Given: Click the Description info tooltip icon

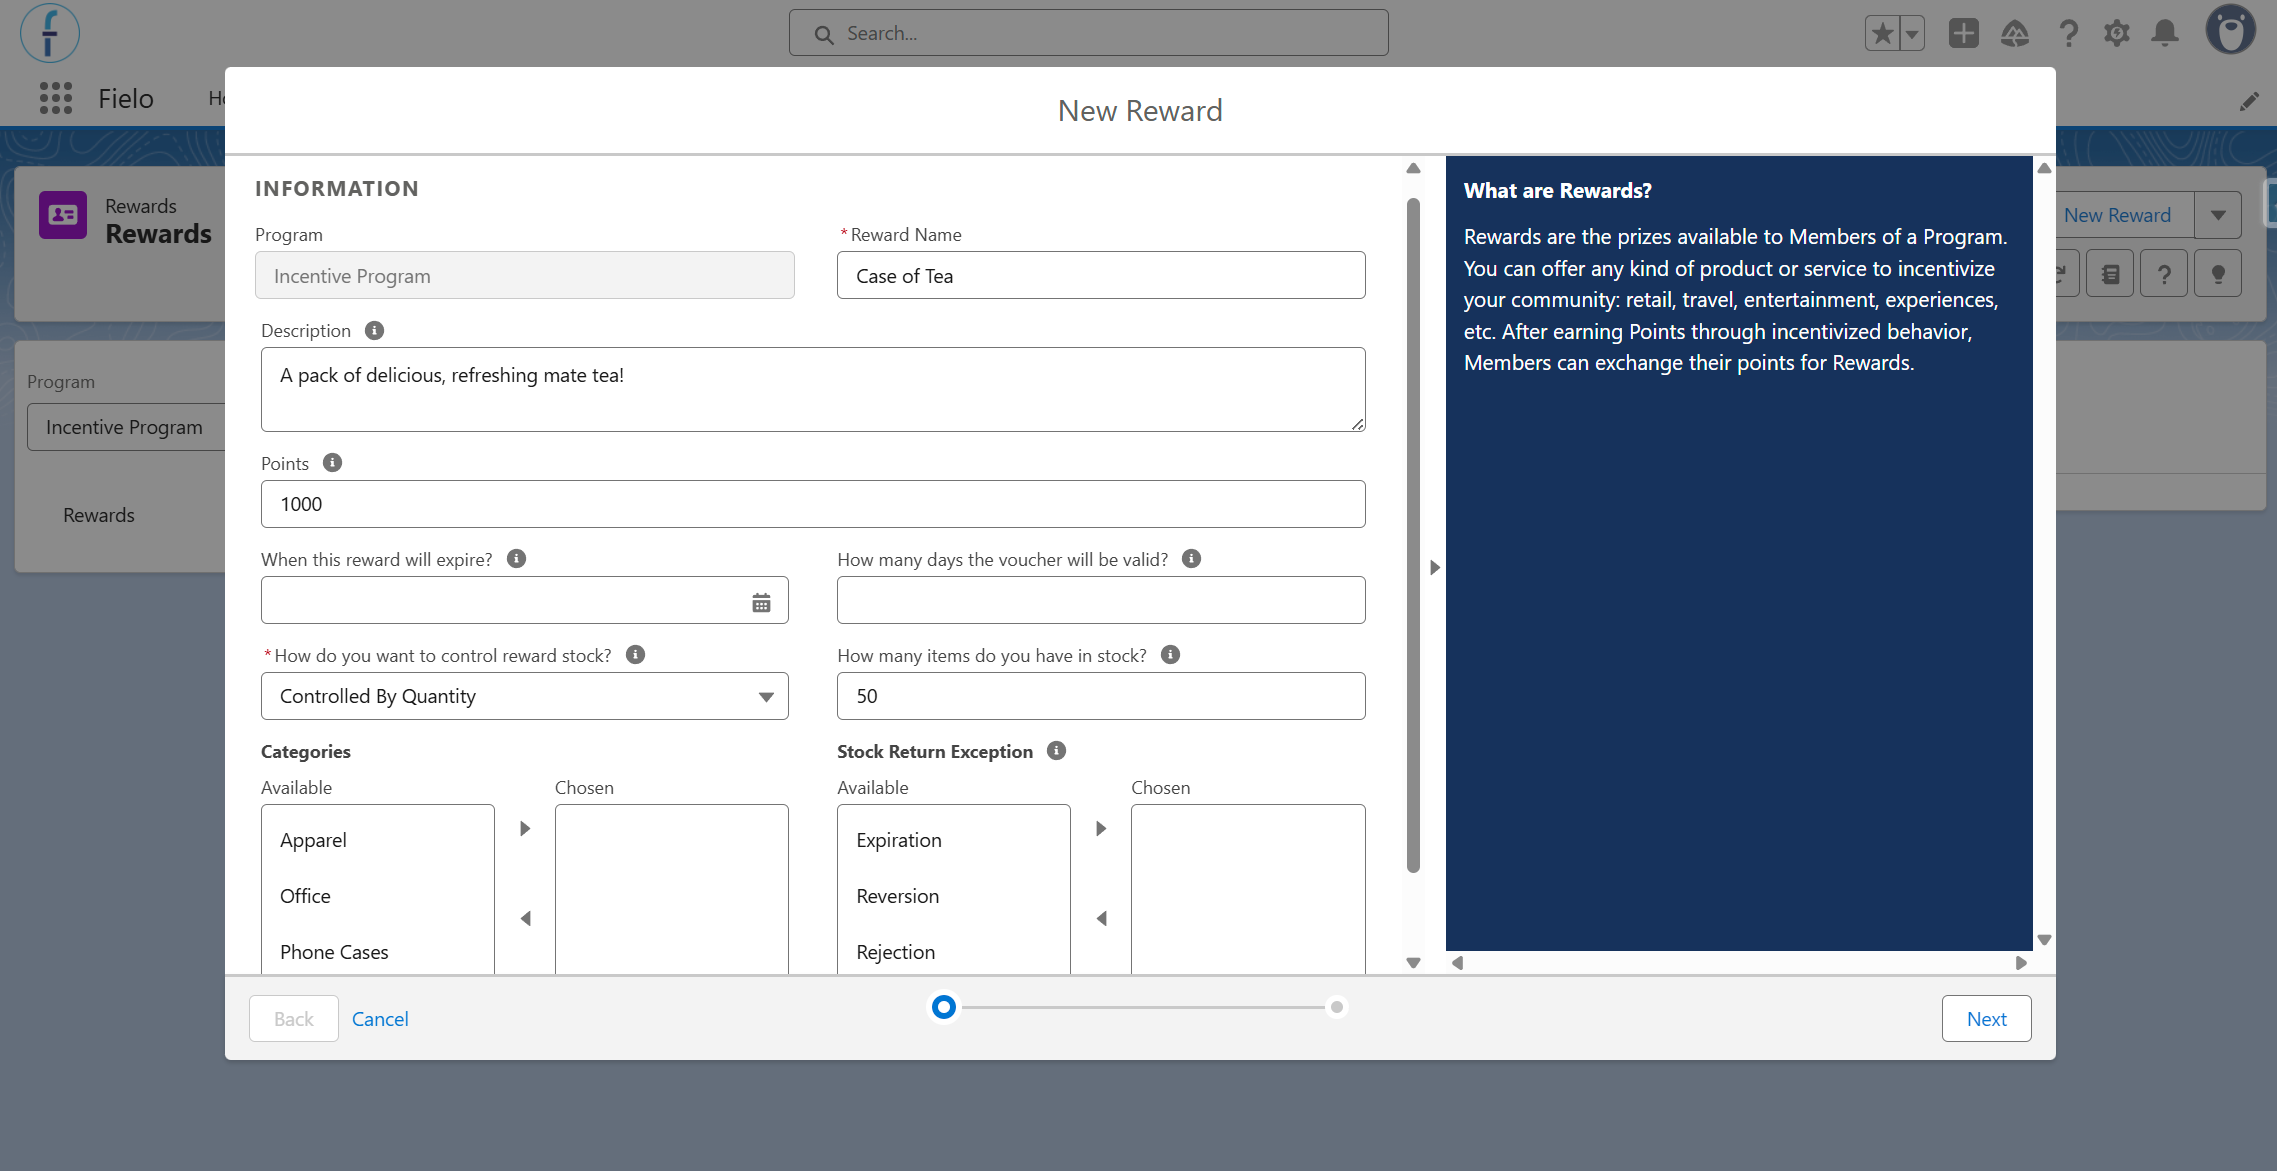Looking at the screenshot, I should (374, 330).
